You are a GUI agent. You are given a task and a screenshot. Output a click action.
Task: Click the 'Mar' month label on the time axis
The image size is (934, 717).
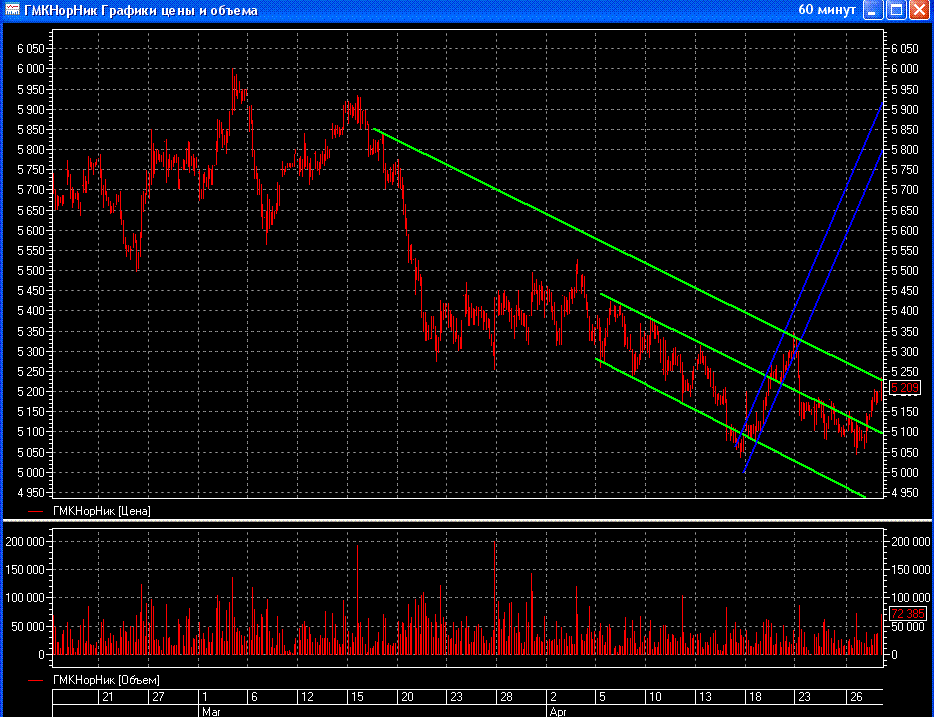click(211, 712)
